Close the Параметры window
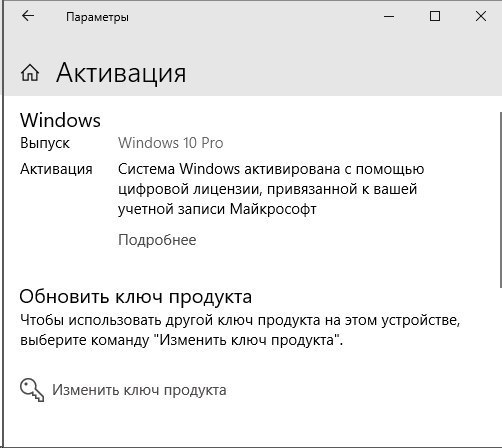Screen dimensions: 502x448 (x=481, y=16)
